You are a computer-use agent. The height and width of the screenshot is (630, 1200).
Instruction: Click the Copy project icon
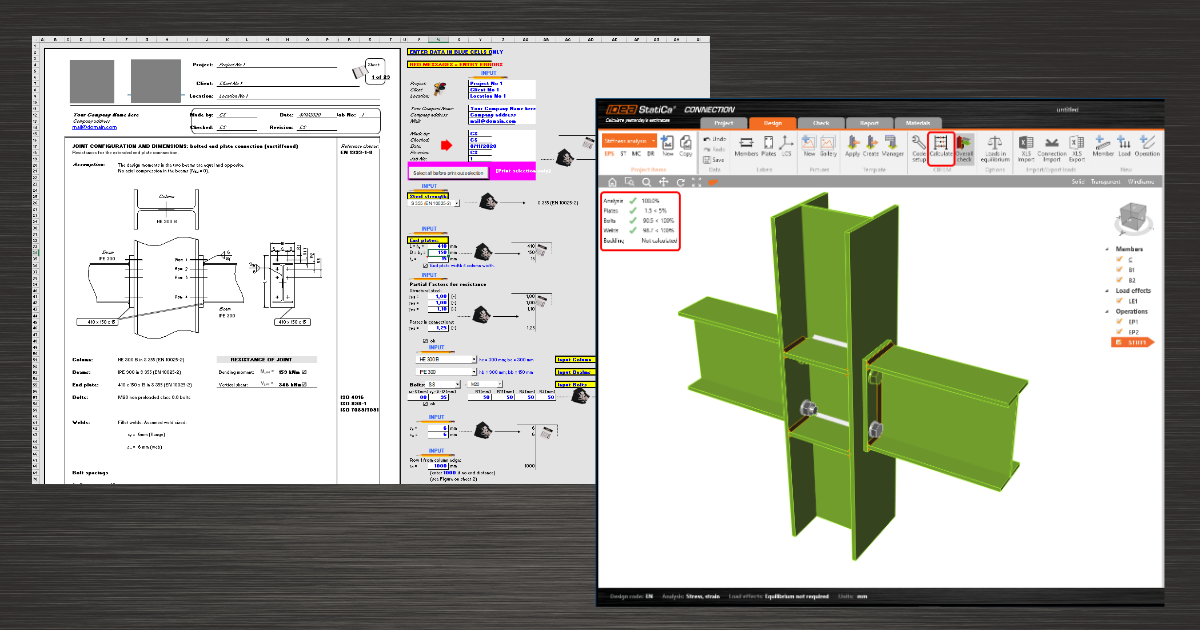point(687,146)
